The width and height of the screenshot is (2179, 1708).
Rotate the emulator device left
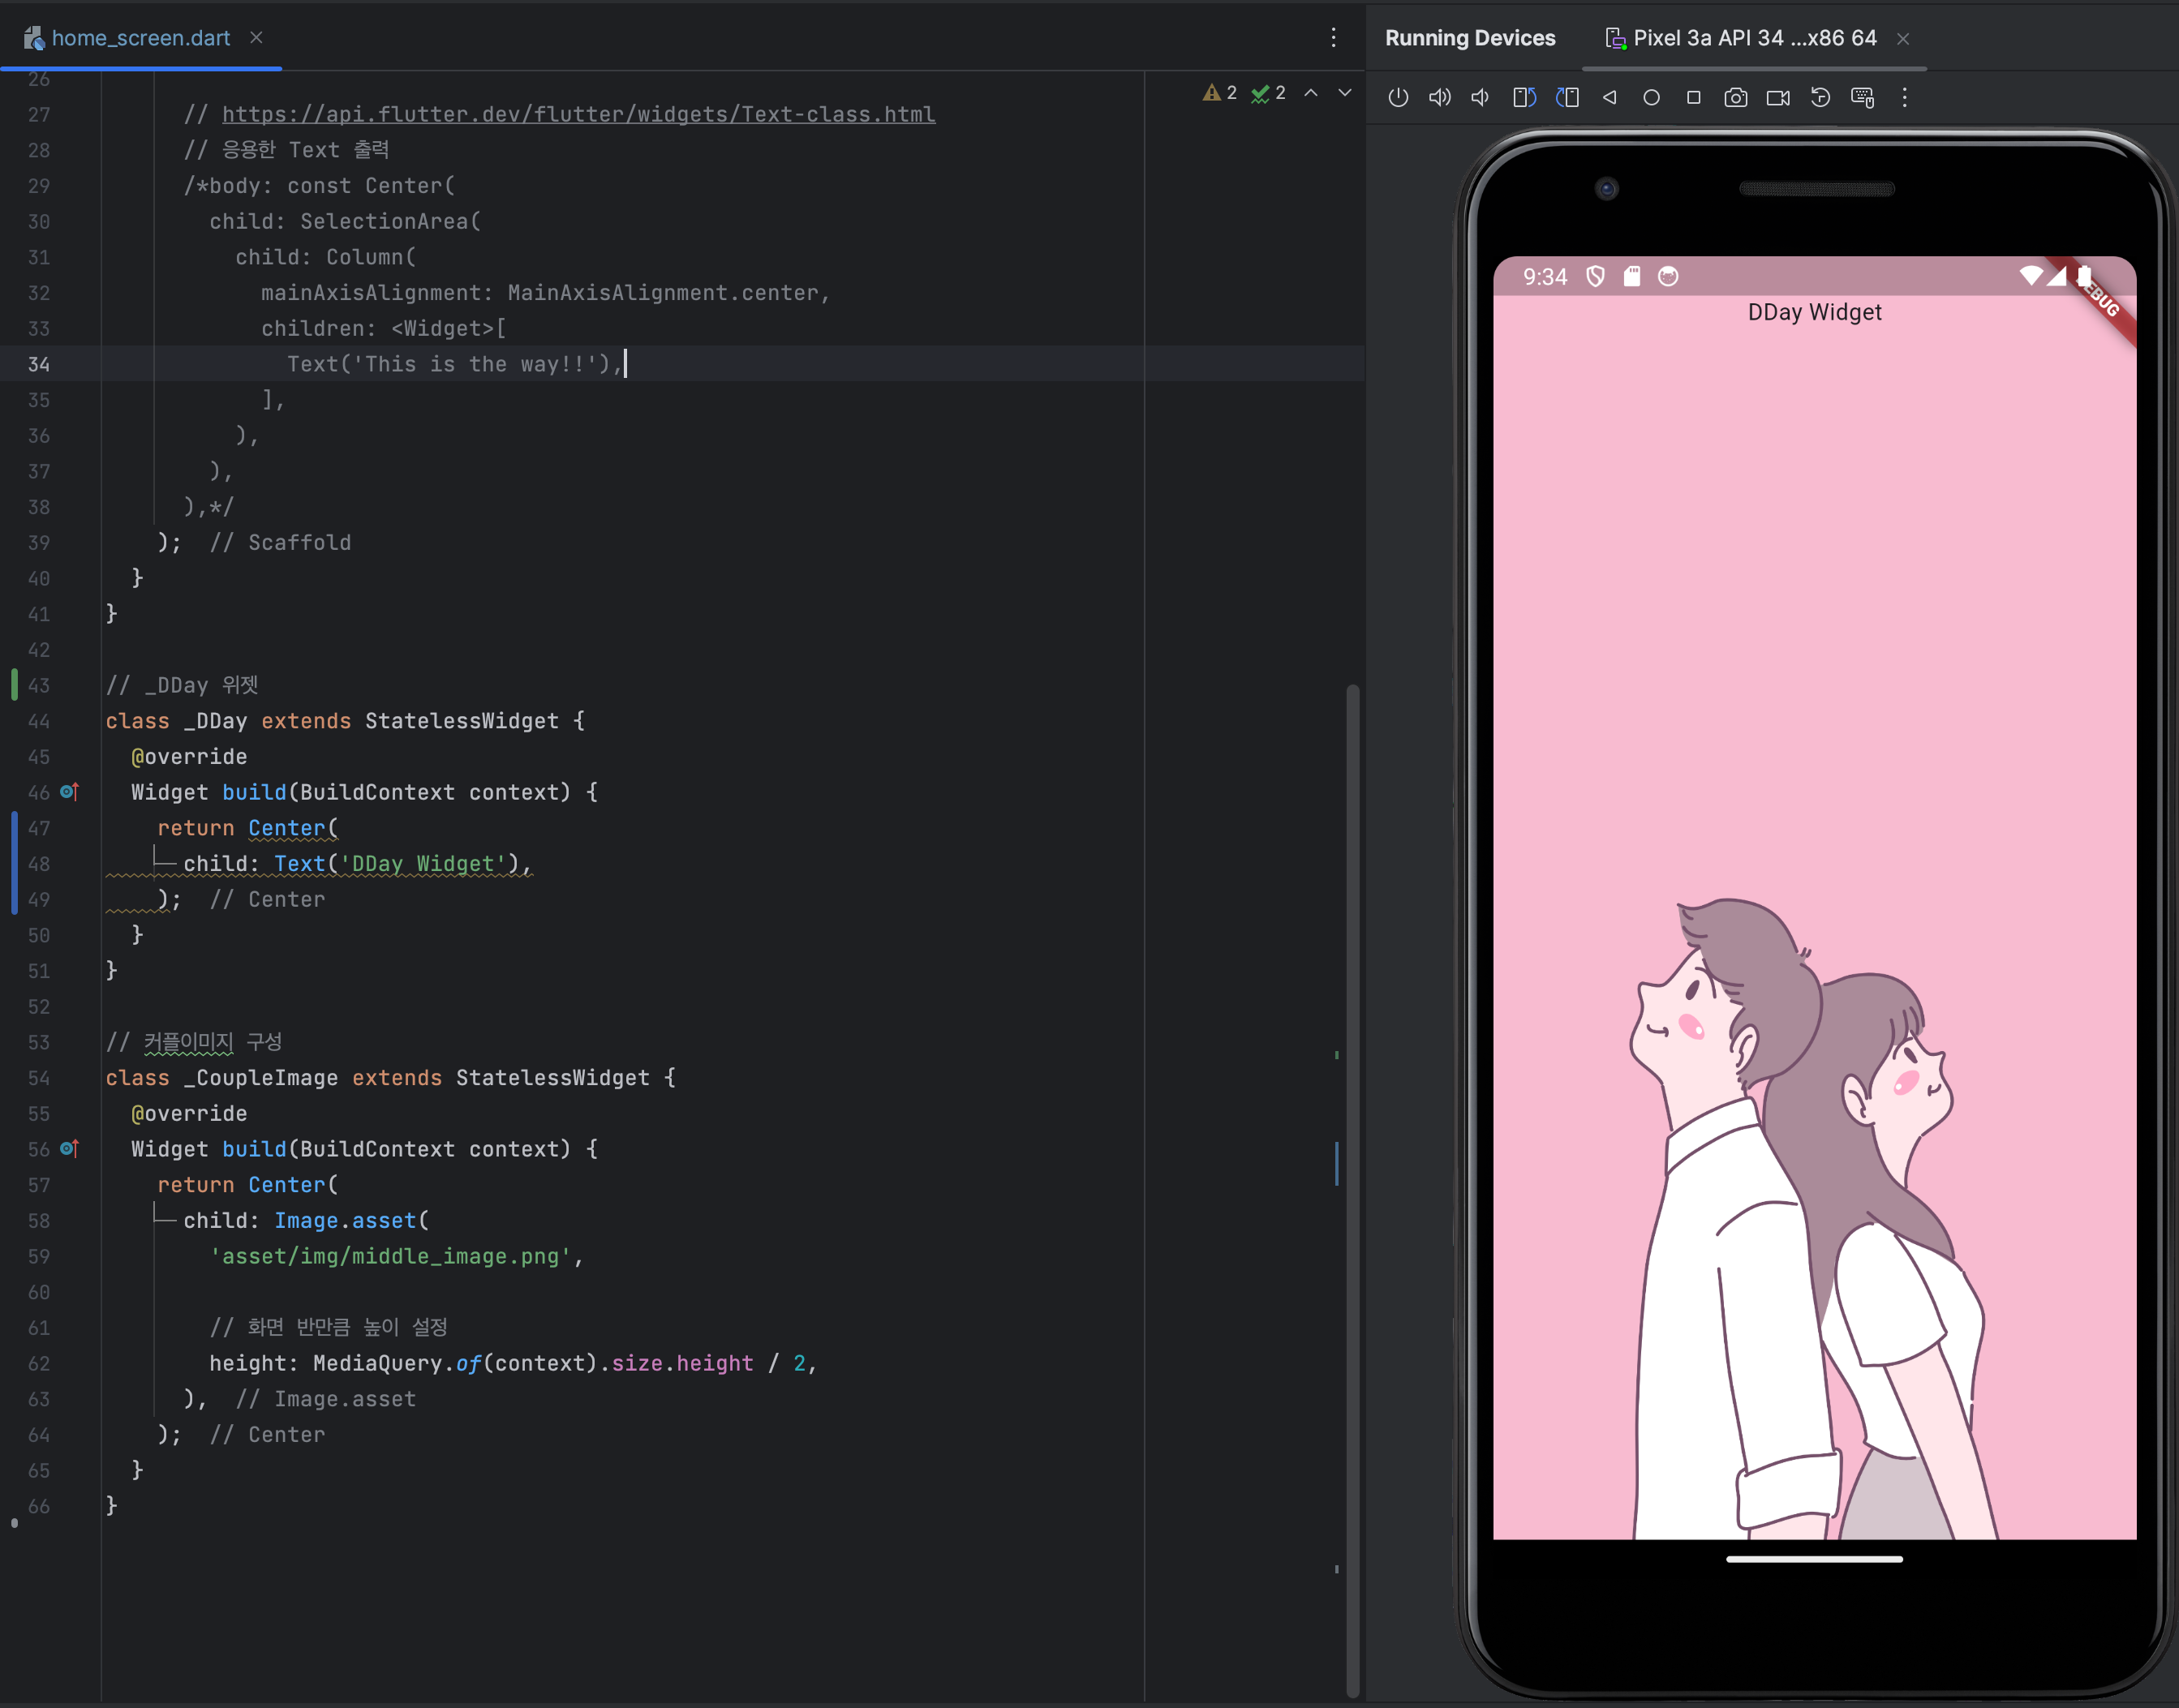click(1524, 97)
